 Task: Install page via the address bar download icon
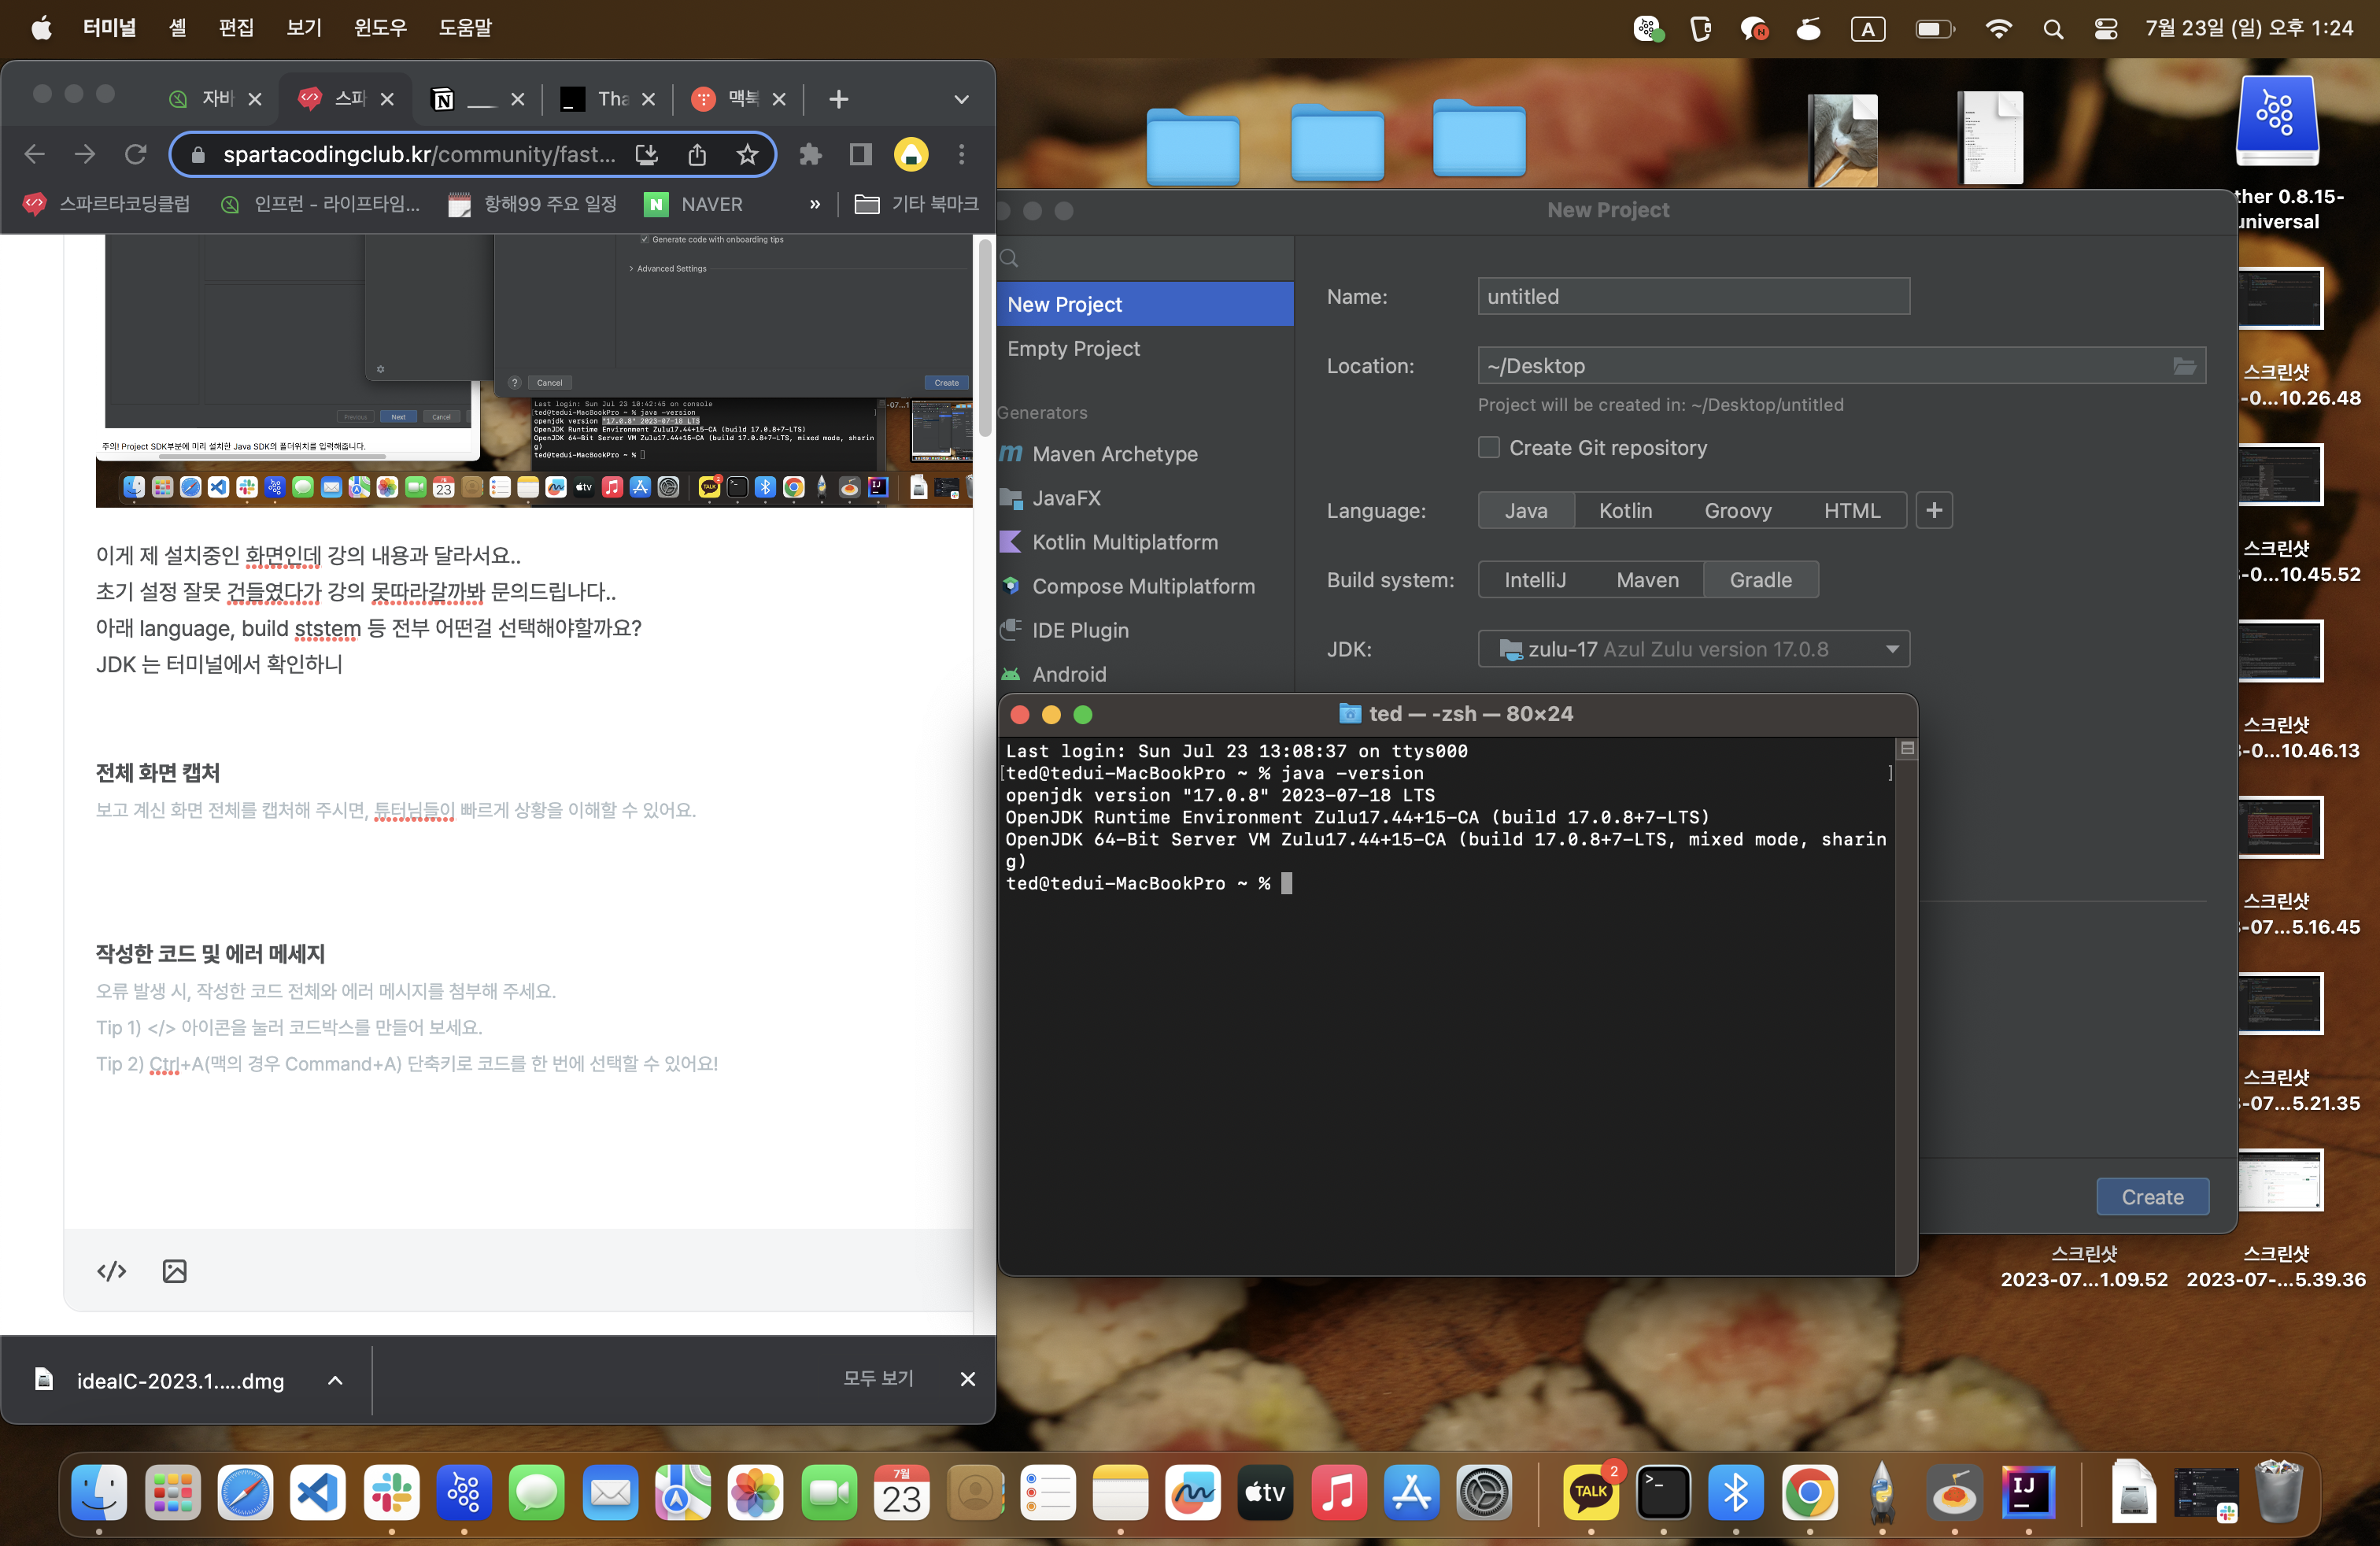(647, 154)
